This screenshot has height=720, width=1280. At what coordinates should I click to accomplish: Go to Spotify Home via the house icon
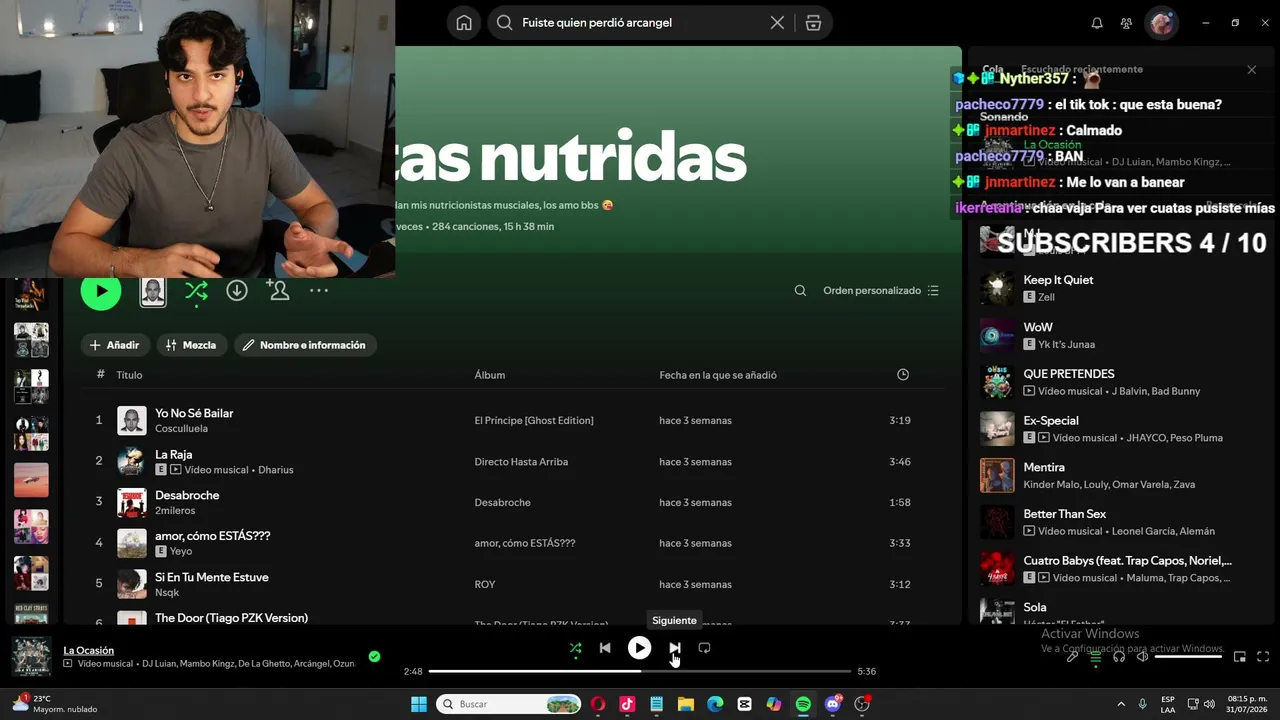pos(464,23)
